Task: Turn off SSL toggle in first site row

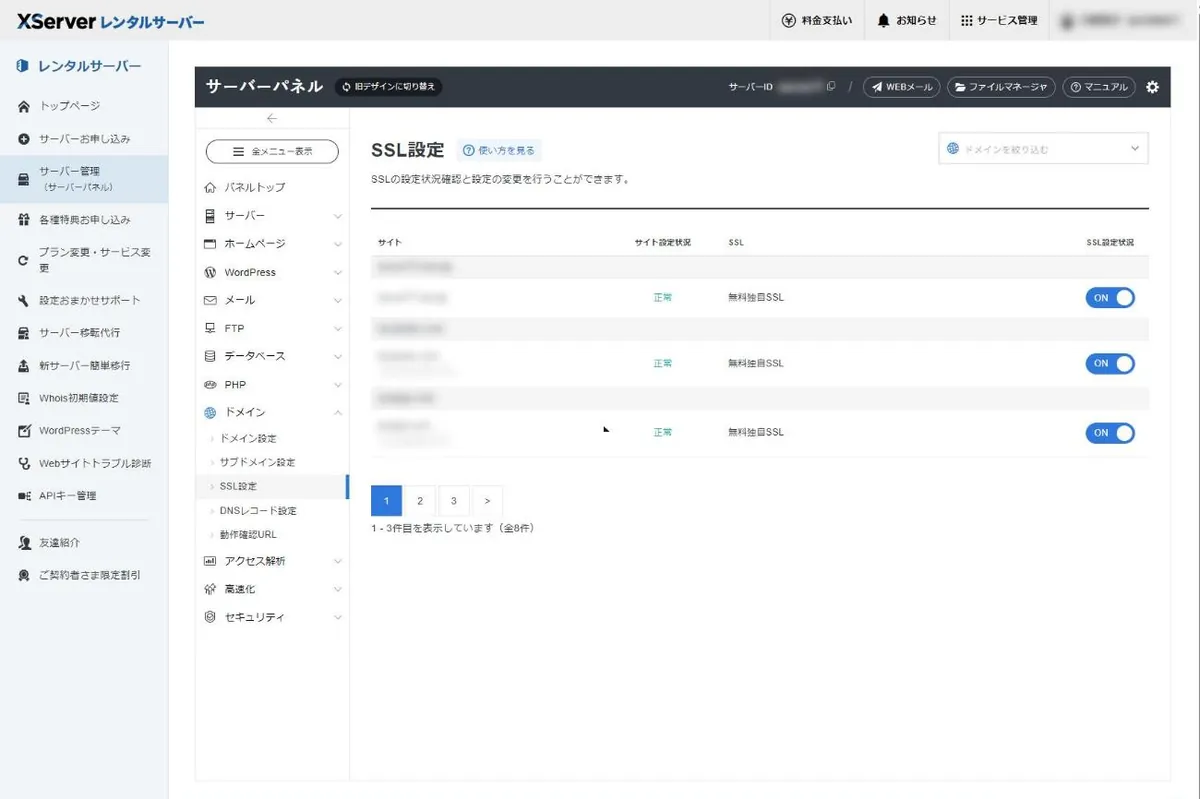Action: point(1110,298)
